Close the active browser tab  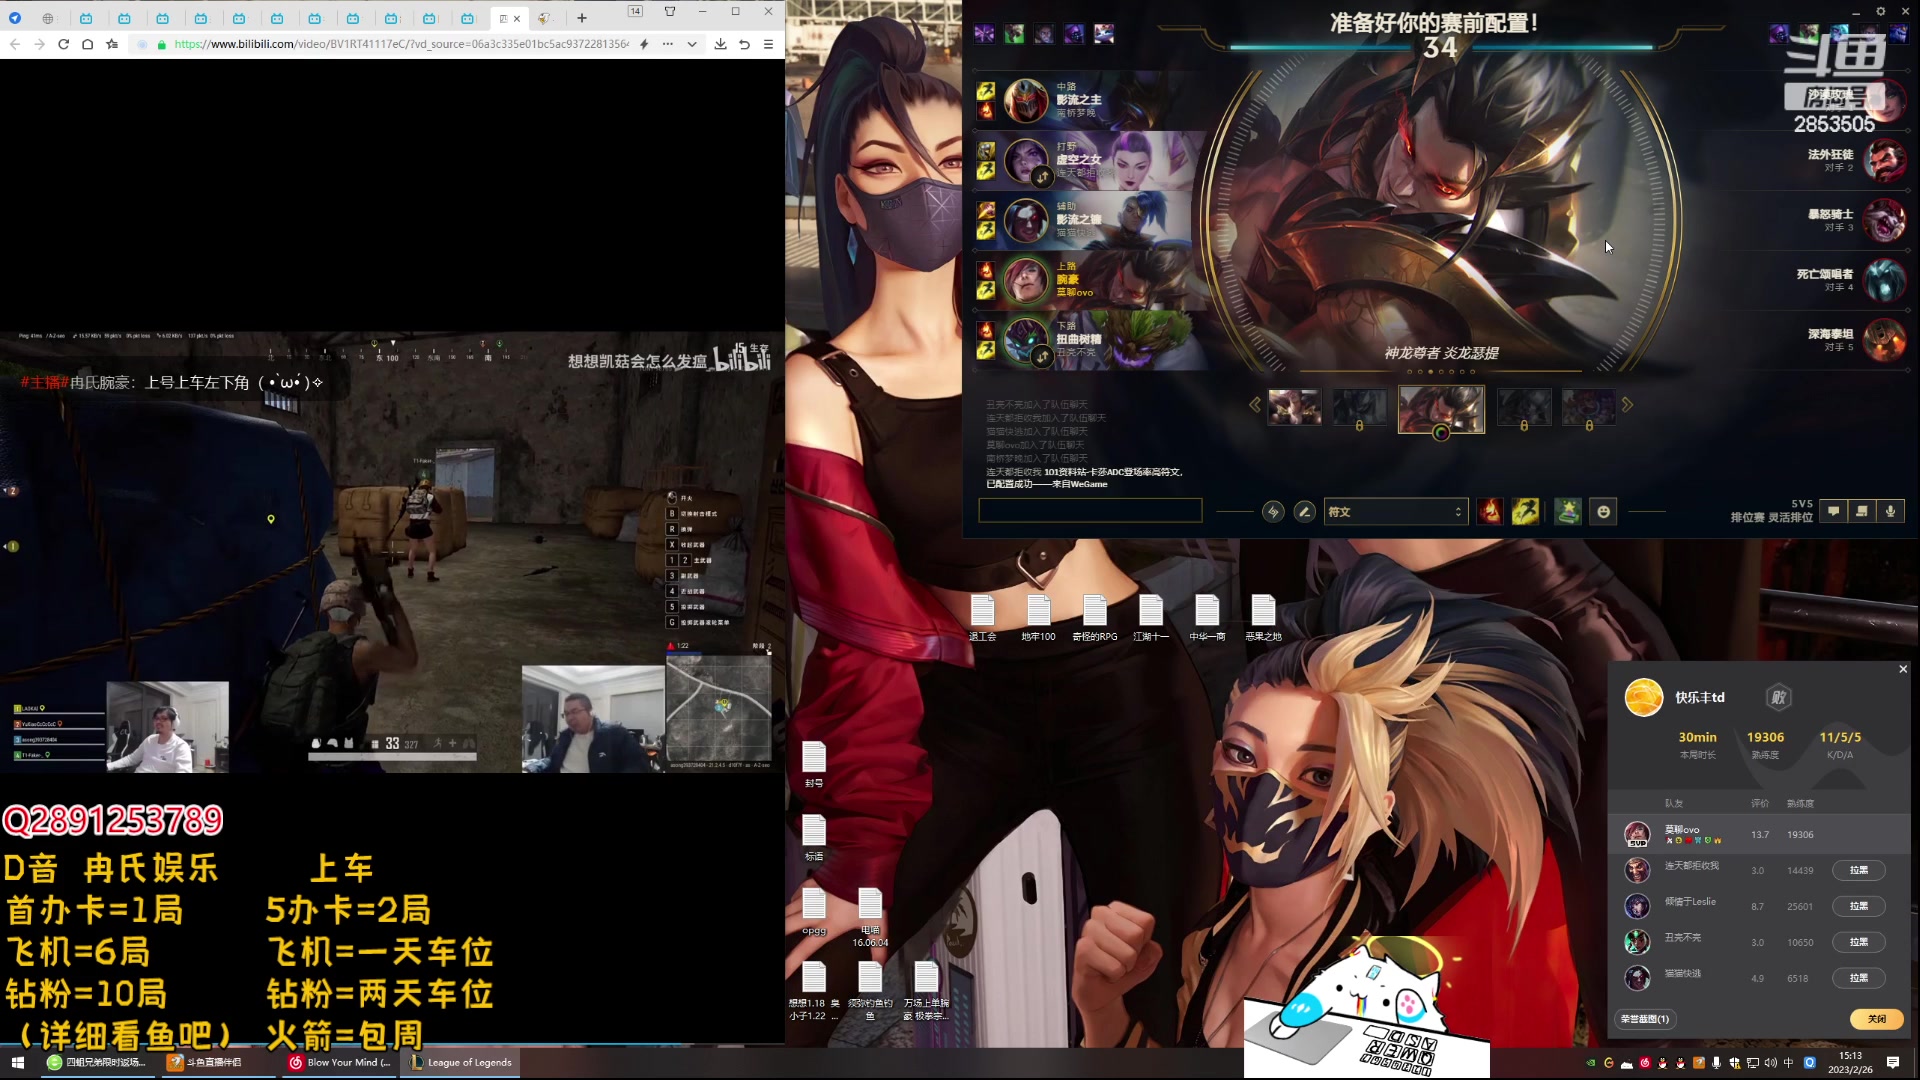tap(517, 18)
